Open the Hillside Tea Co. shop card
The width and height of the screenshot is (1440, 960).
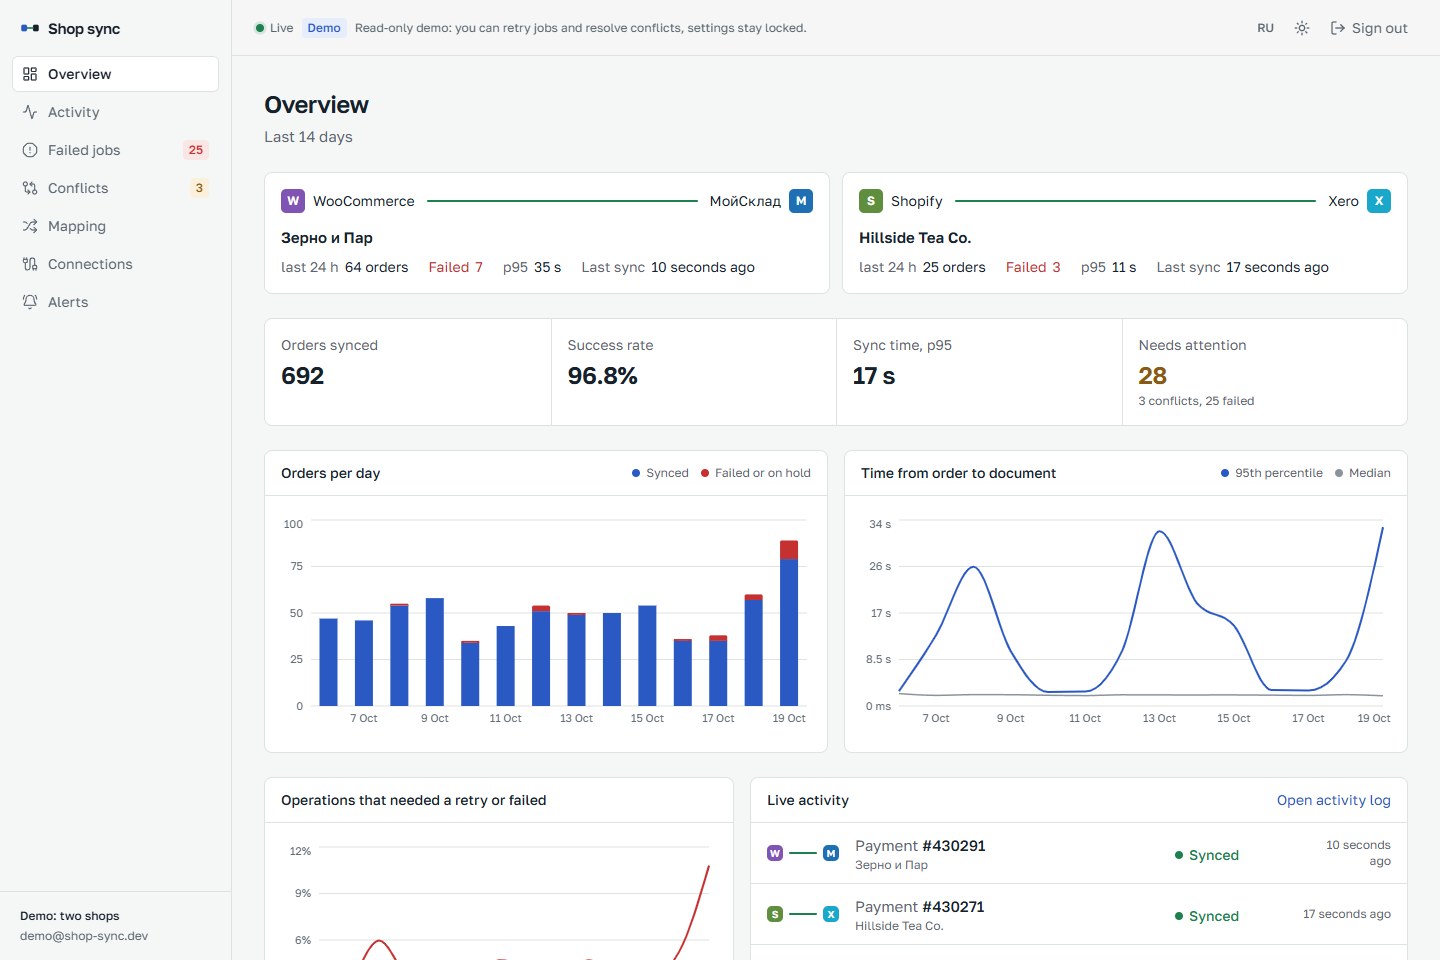point(1125,233)
